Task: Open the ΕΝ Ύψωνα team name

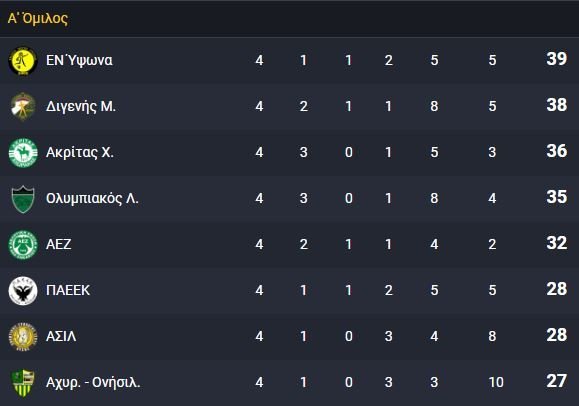Action: 79,60
